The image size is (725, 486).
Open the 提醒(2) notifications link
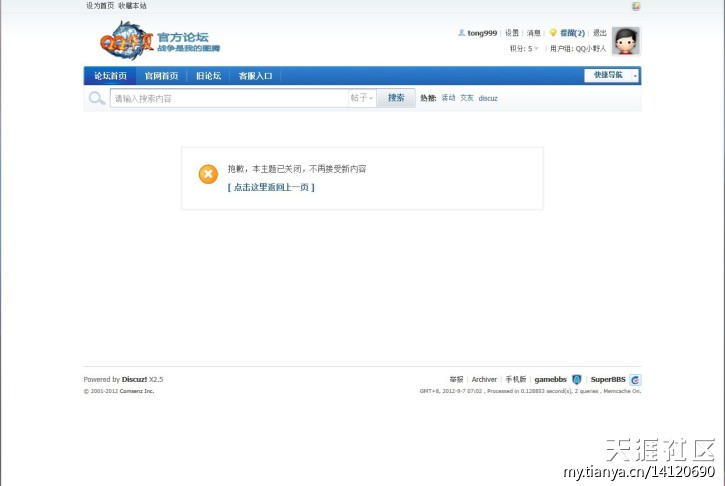[x=572, y=33]
